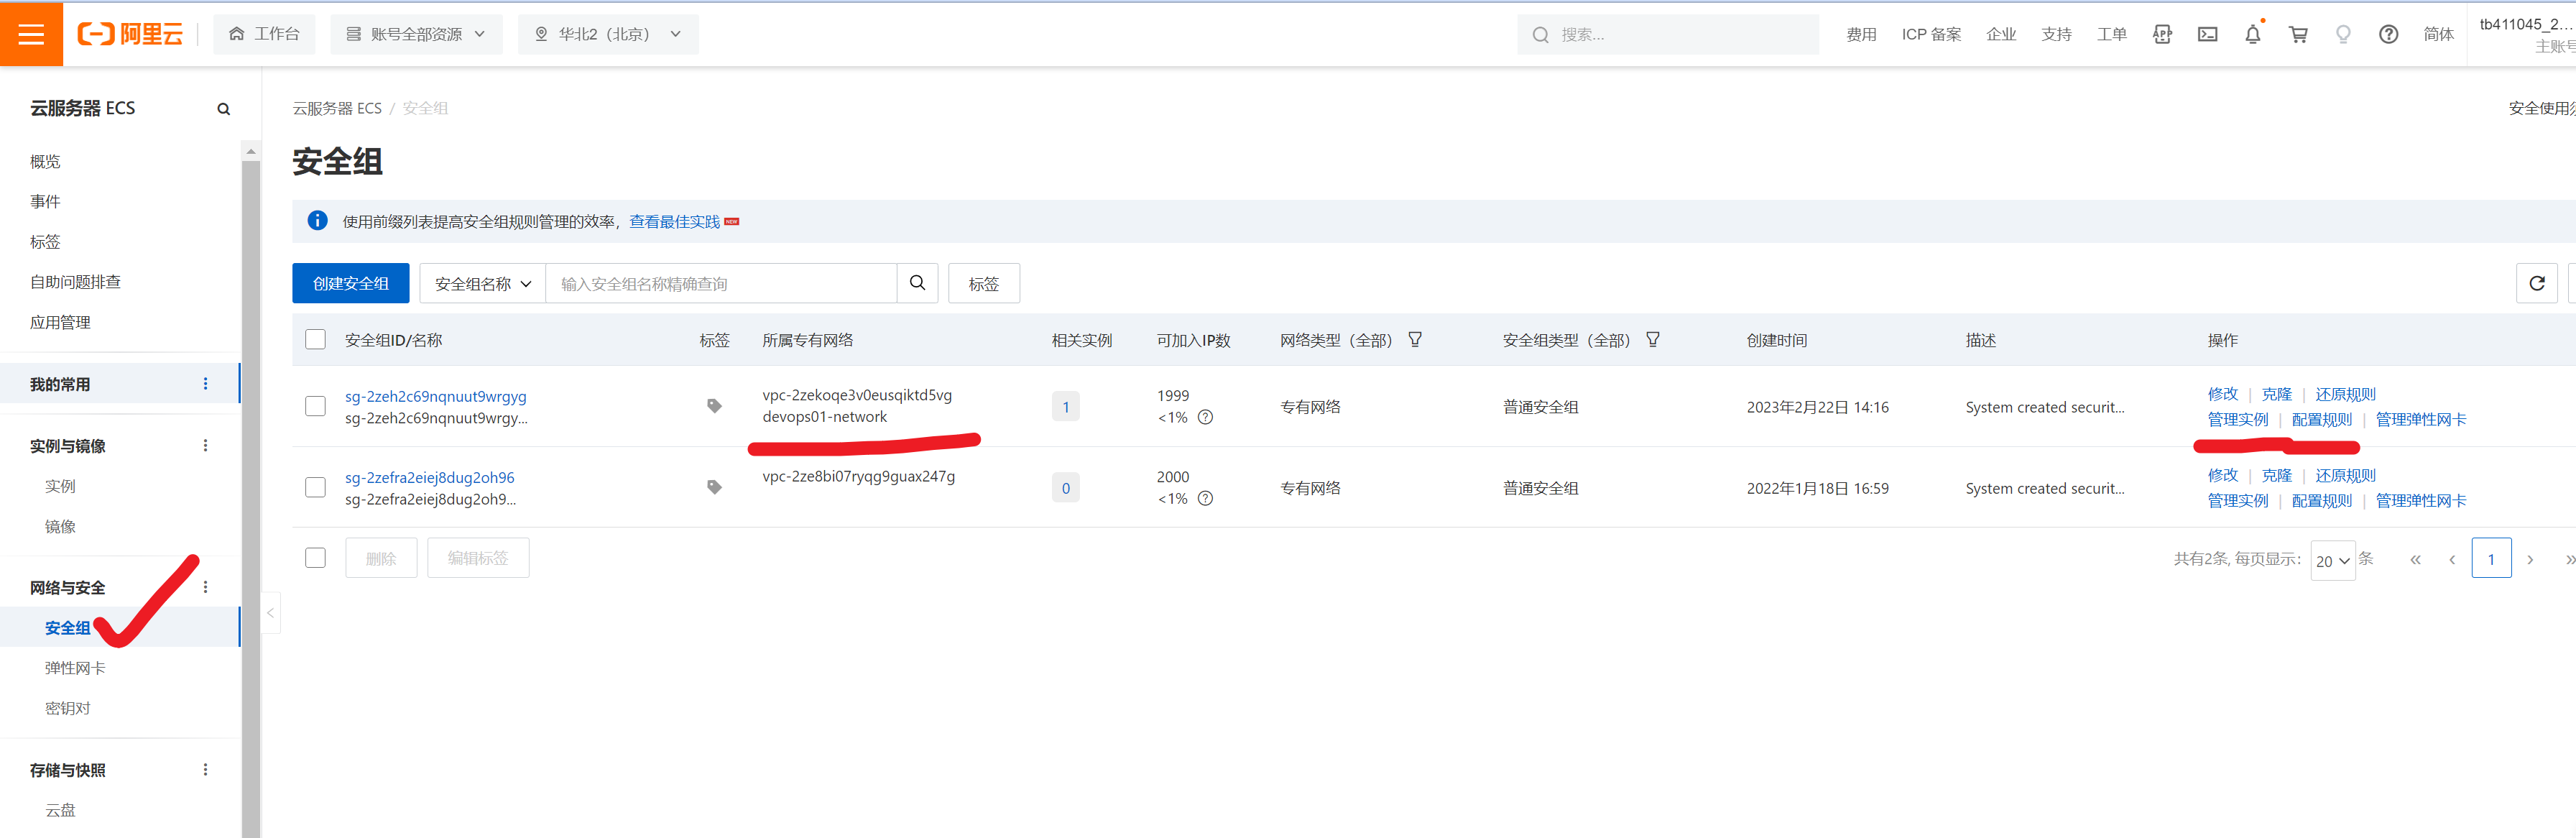The width and height of the screenshot is (2576, 838).
Task: Expand the 华北2（北京） region dropdown
Action: 608,35
